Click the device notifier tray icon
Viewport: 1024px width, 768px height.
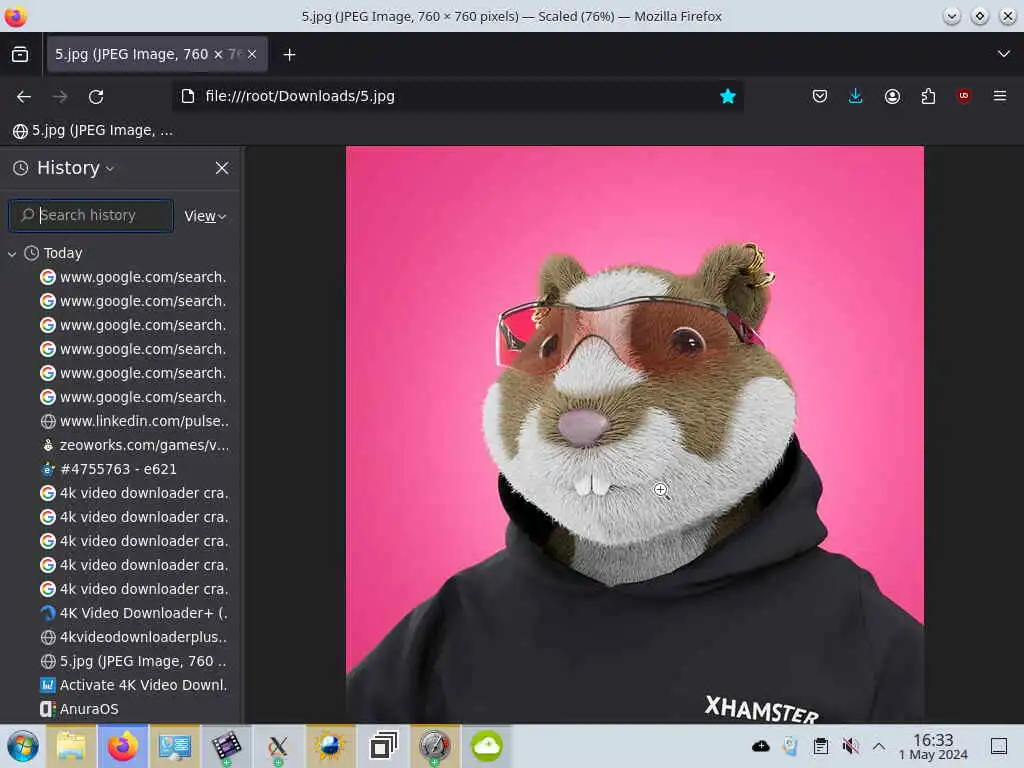point(790,746)
